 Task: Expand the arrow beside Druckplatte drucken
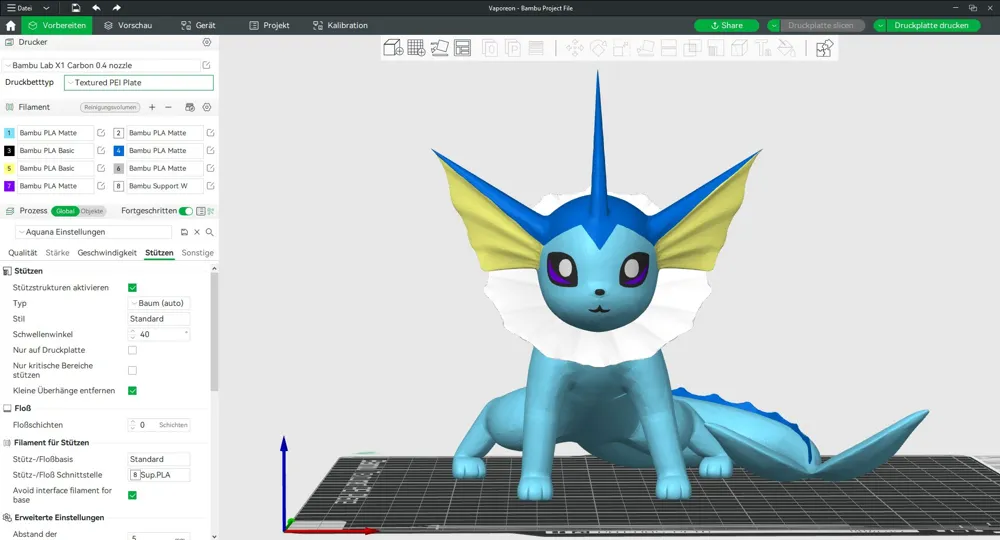tap(880, 26)
